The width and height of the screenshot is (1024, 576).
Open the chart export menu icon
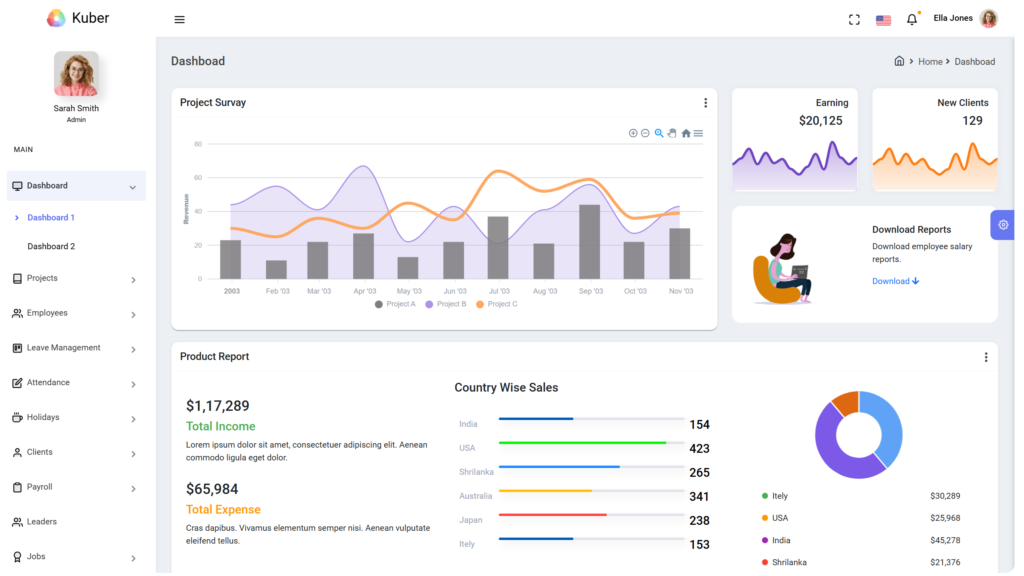coord(698,133)
